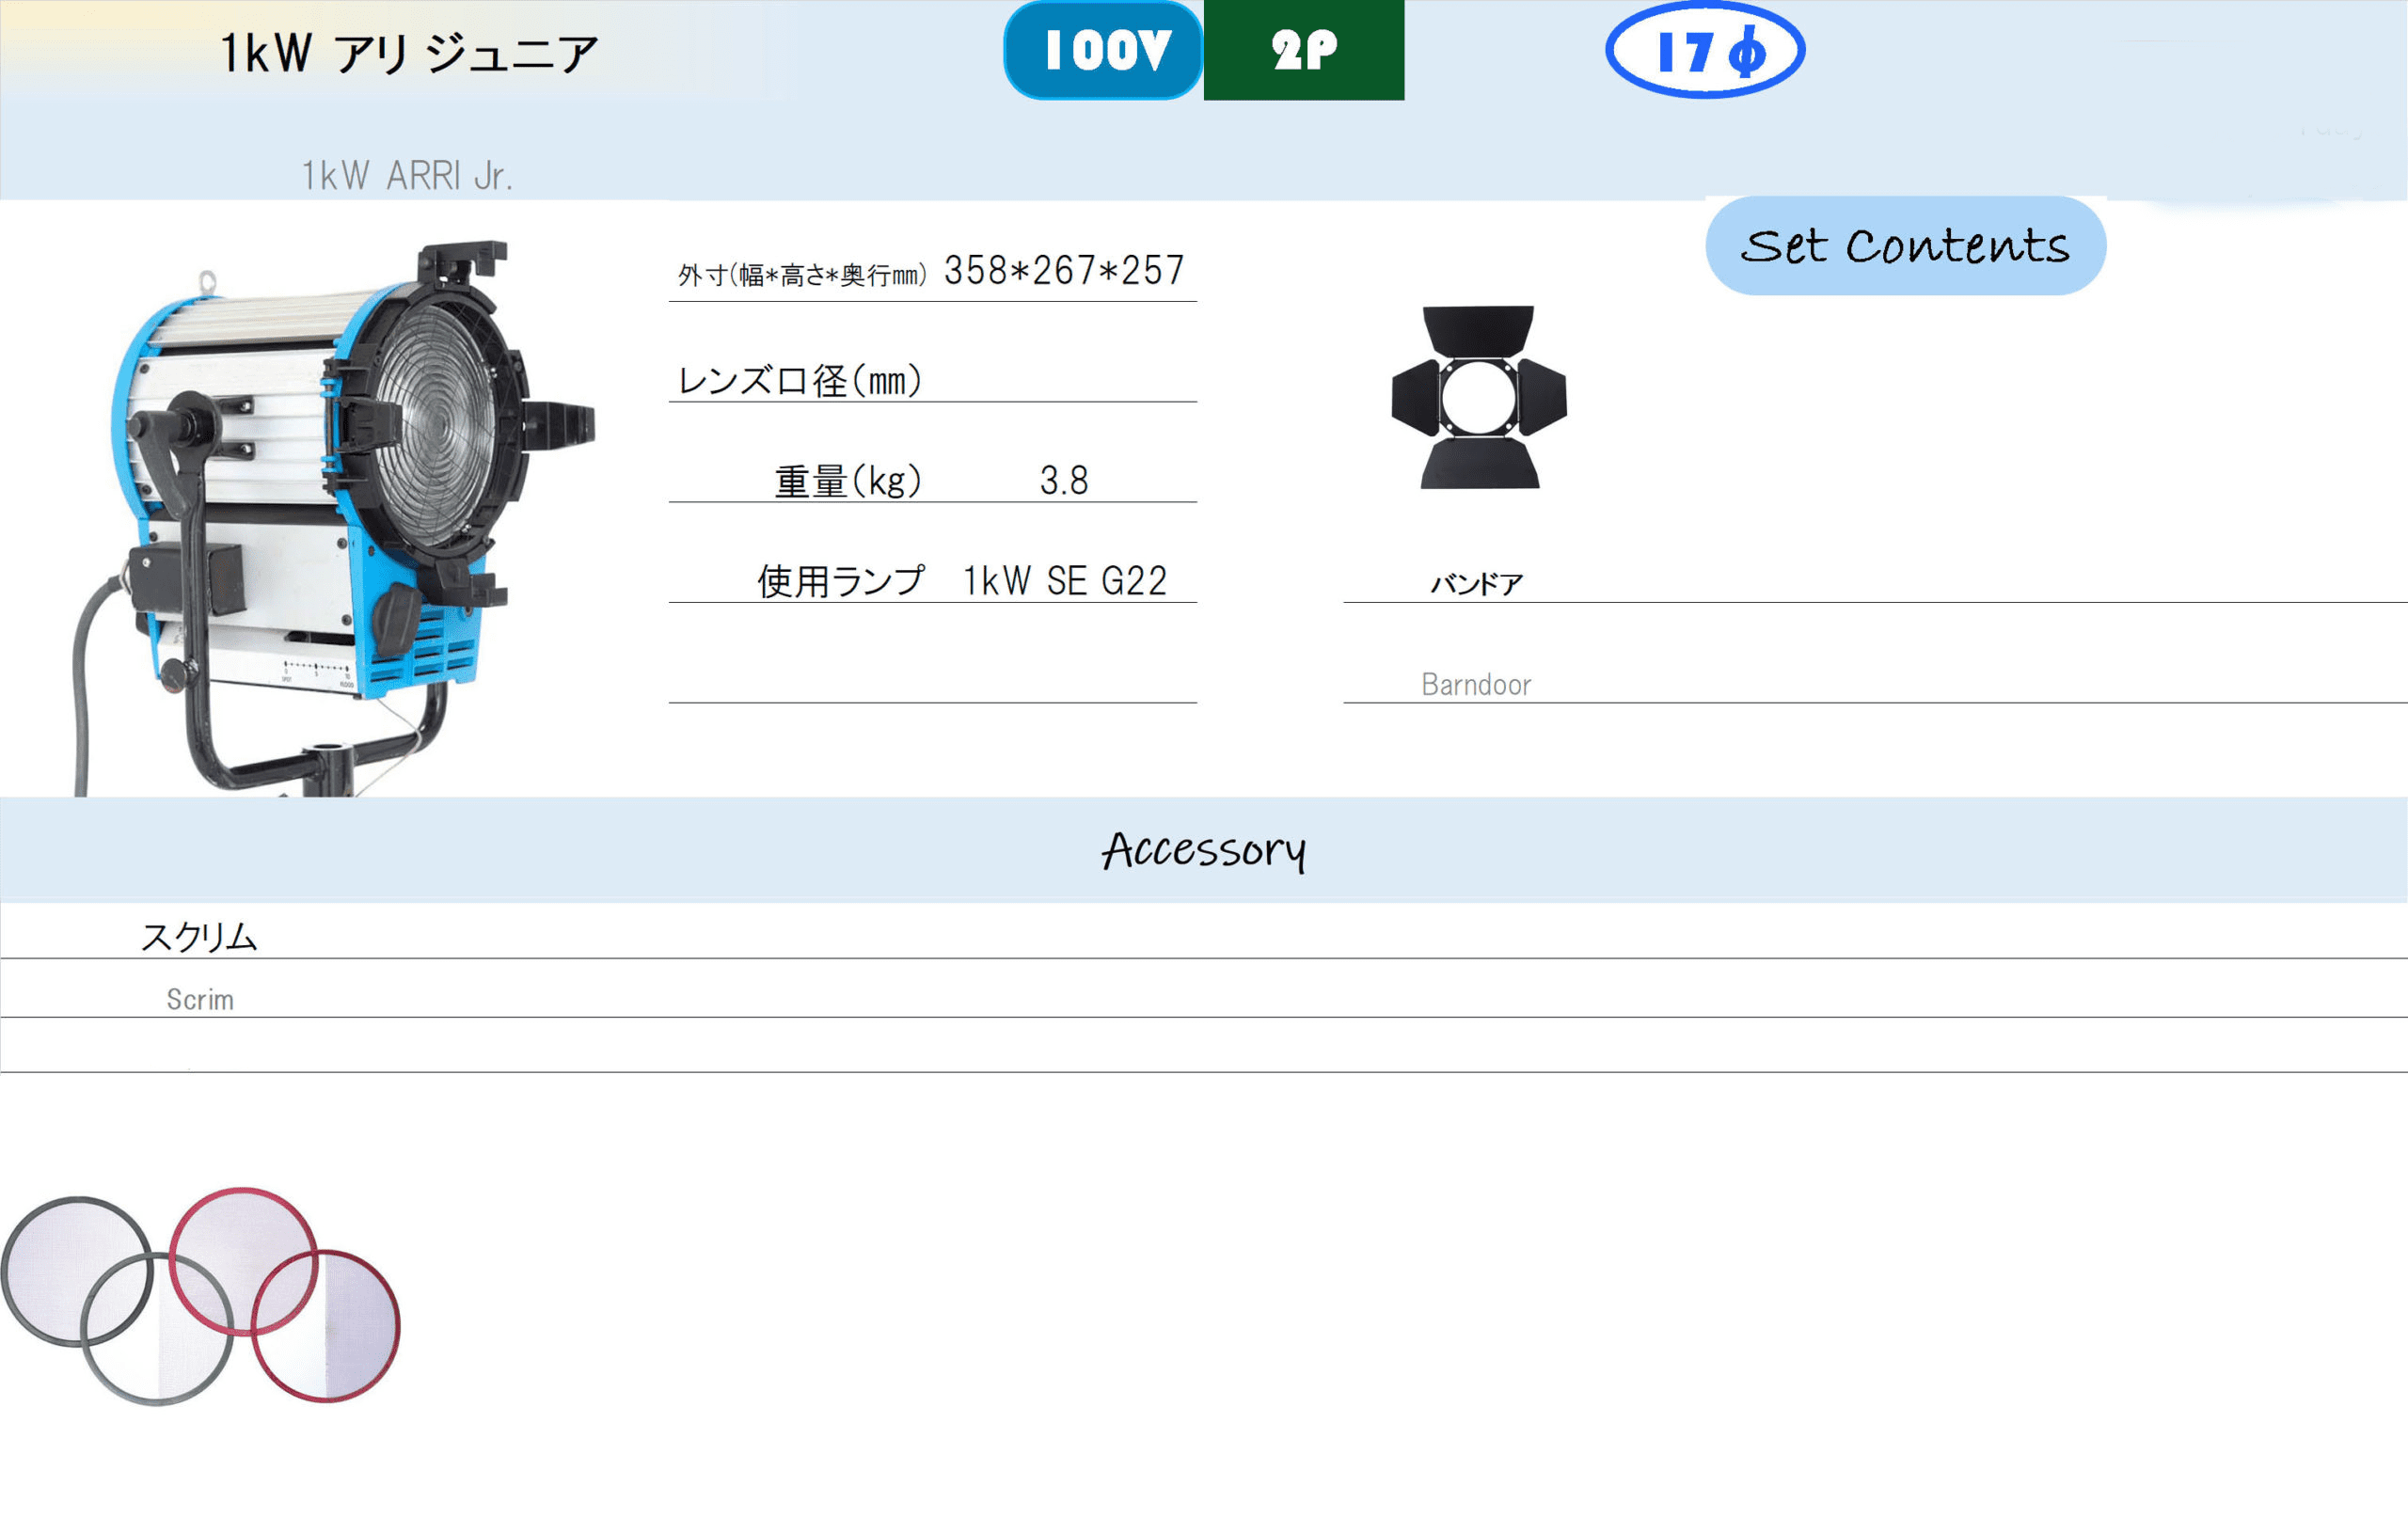This screenshot has height=1517, width=2408.
Task: Click the dimensions value 358*267*257
Action: [x=1064, y=271]
